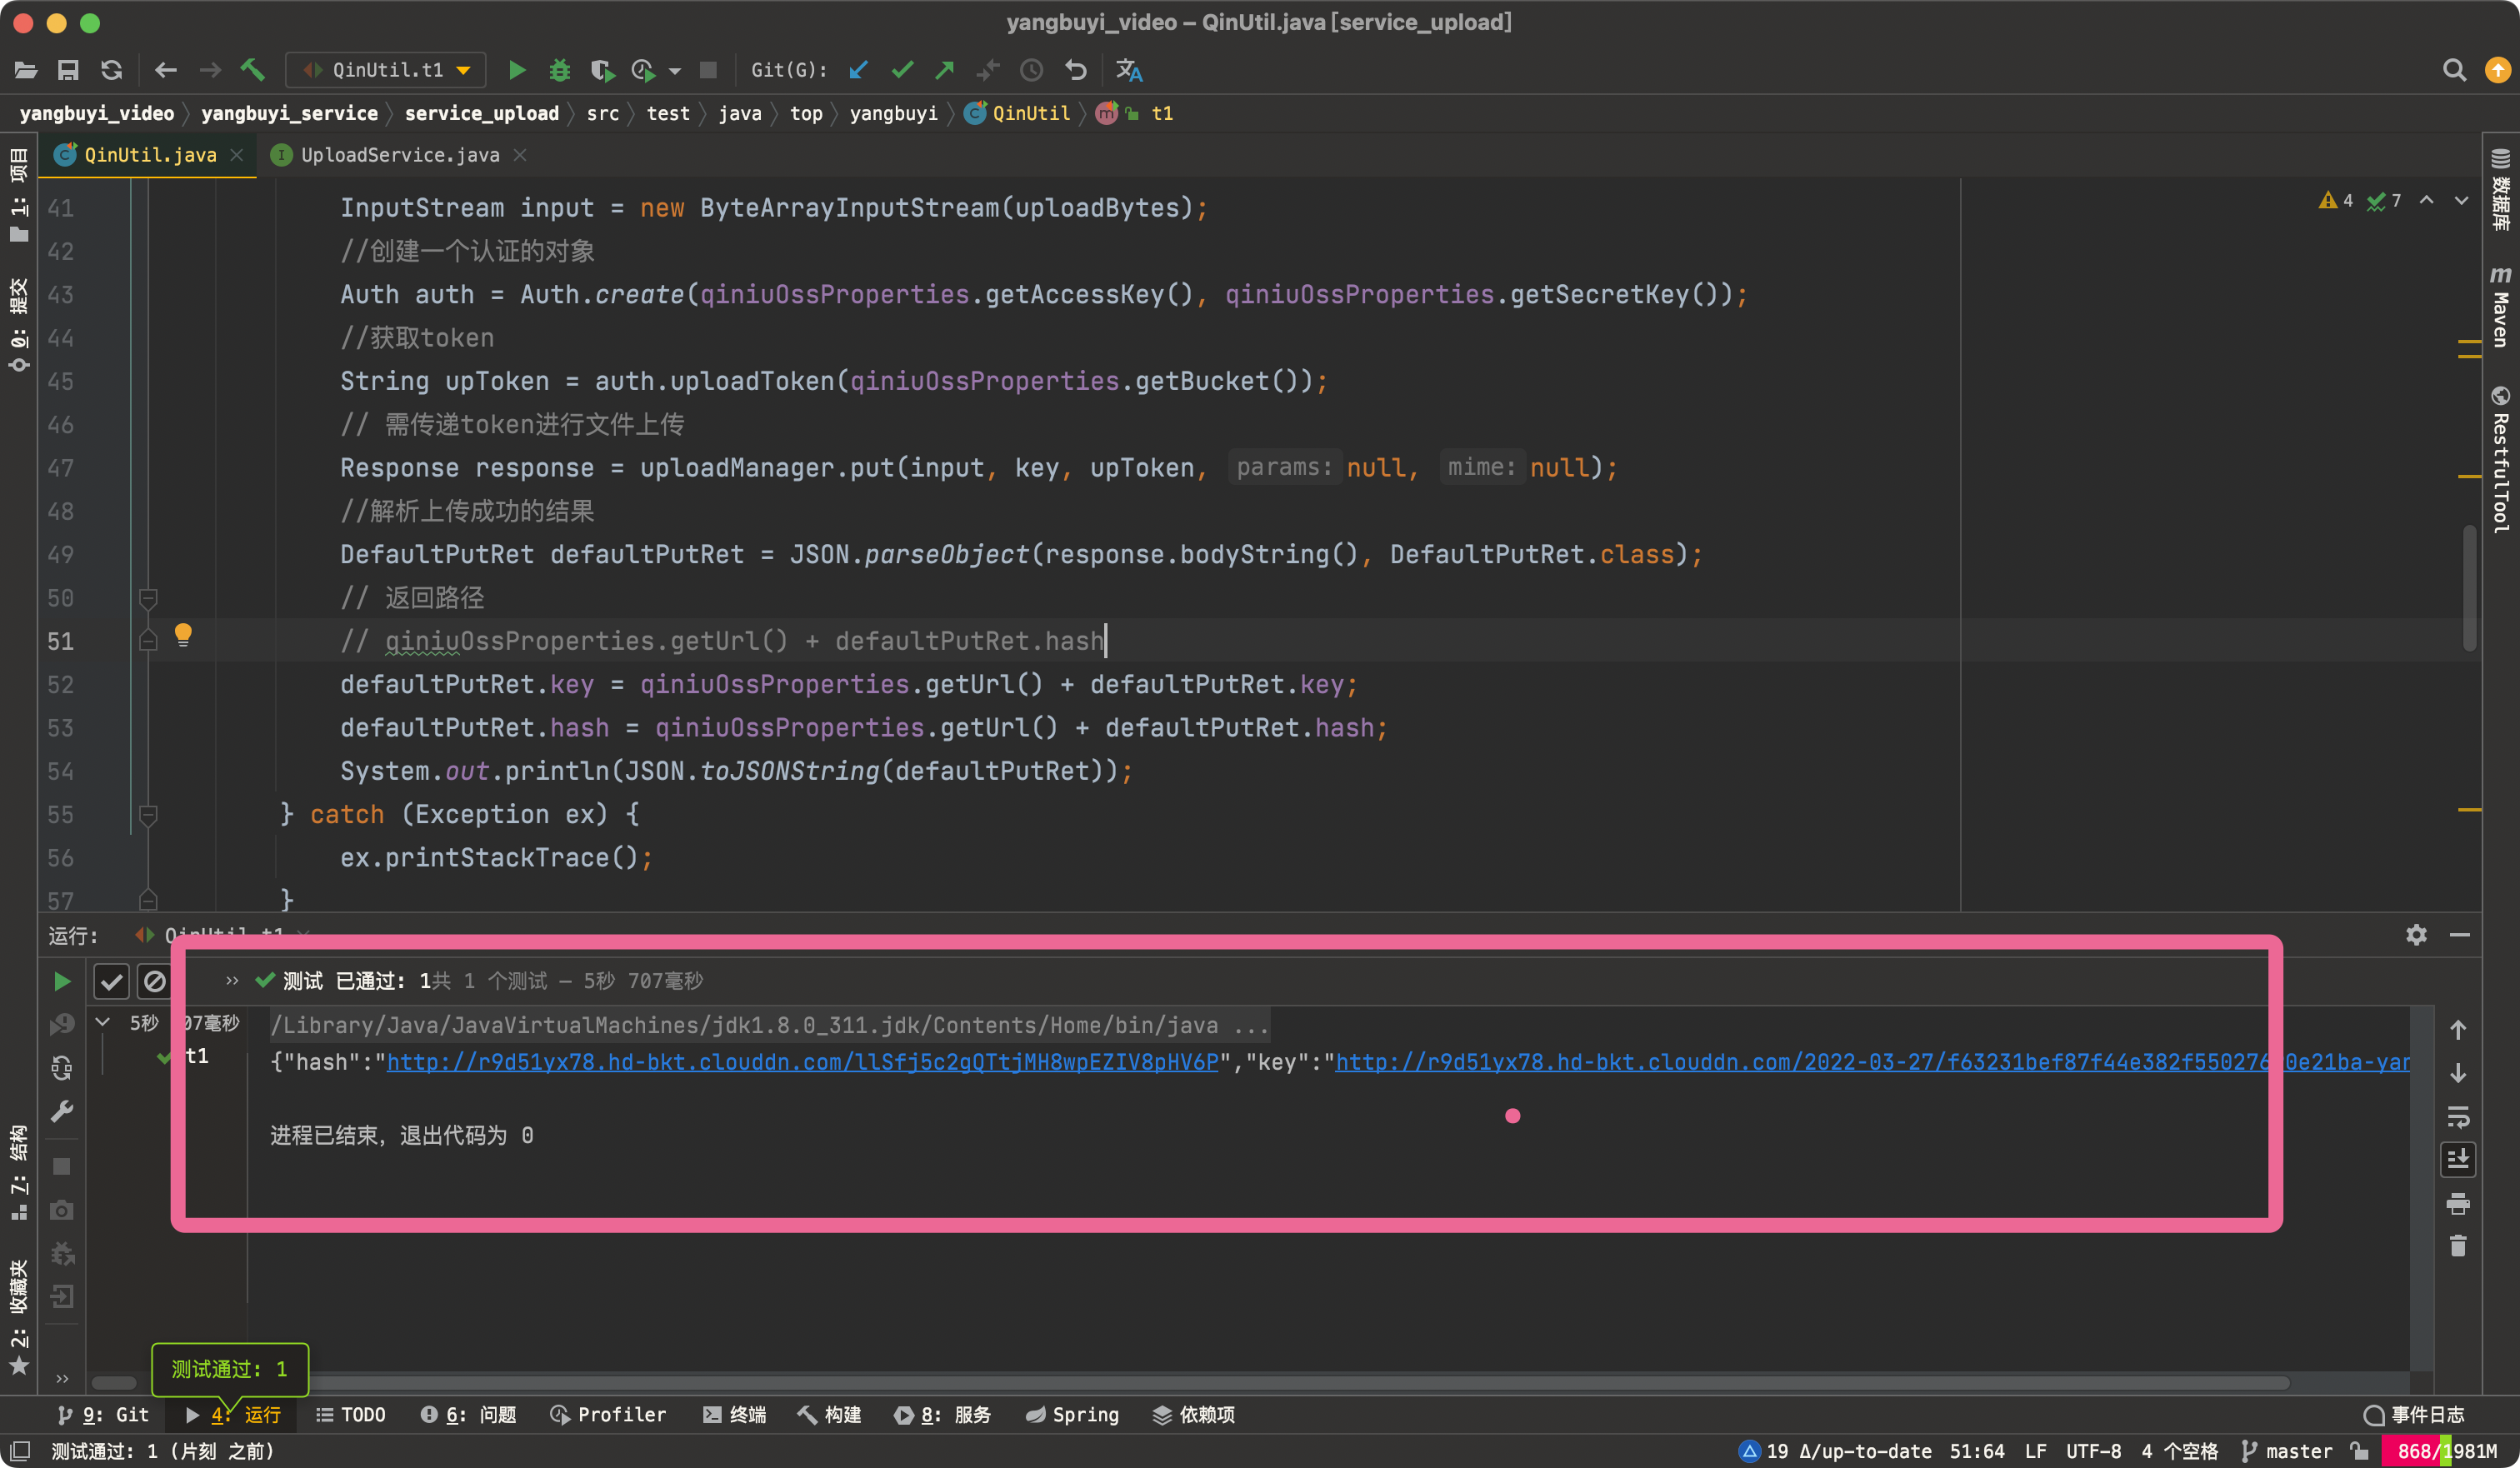Open the terminal (终端) tool window

pyautogui.click(x=734, y=1415)
